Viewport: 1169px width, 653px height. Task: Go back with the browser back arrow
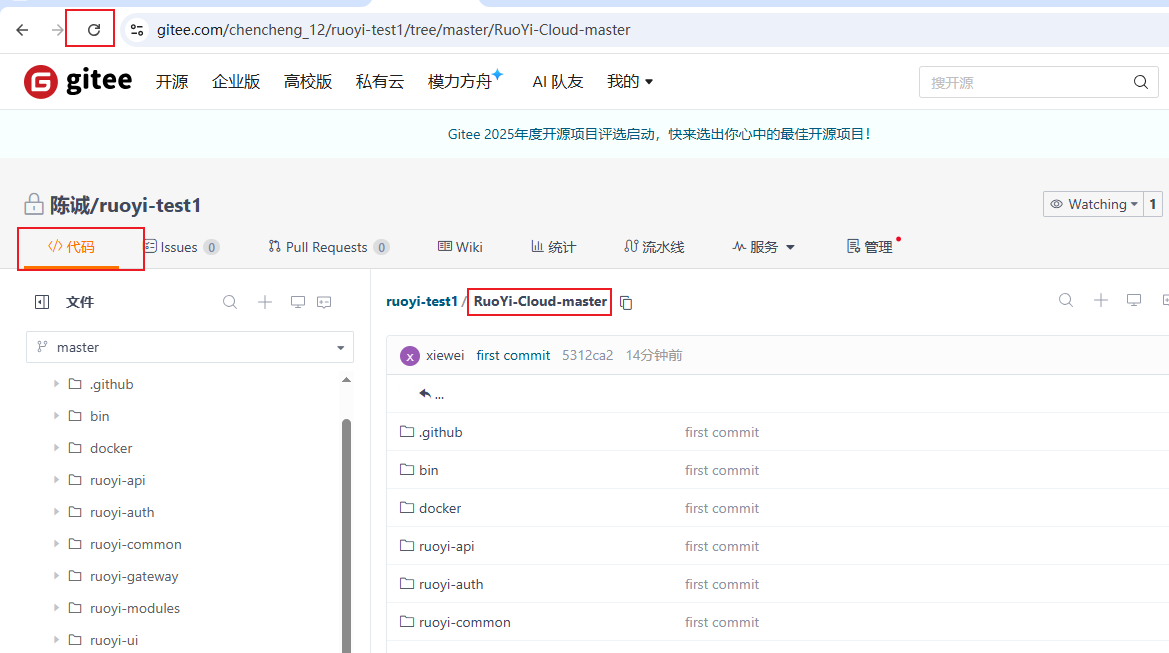tap(22, 30)
